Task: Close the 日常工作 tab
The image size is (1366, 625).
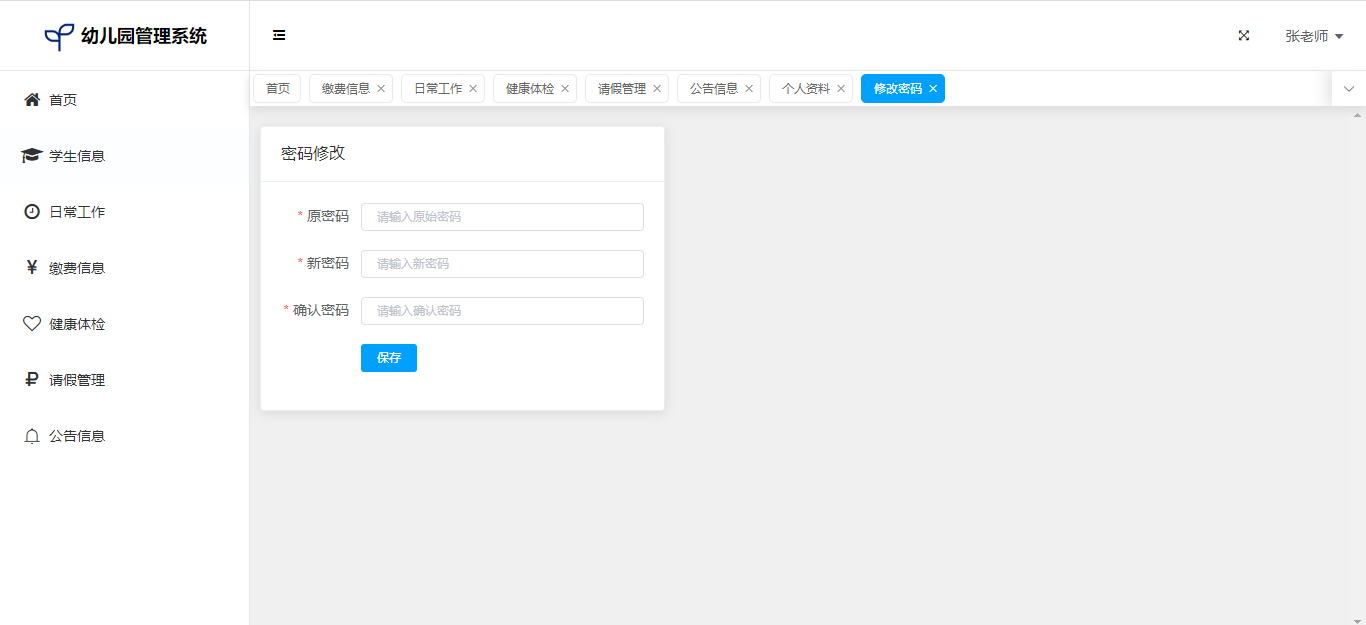Action: (x=473, y=89)
